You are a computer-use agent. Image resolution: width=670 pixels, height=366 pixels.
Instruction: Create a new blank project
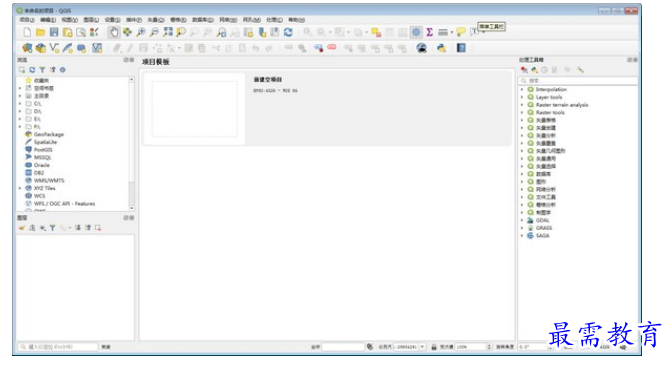27,32
